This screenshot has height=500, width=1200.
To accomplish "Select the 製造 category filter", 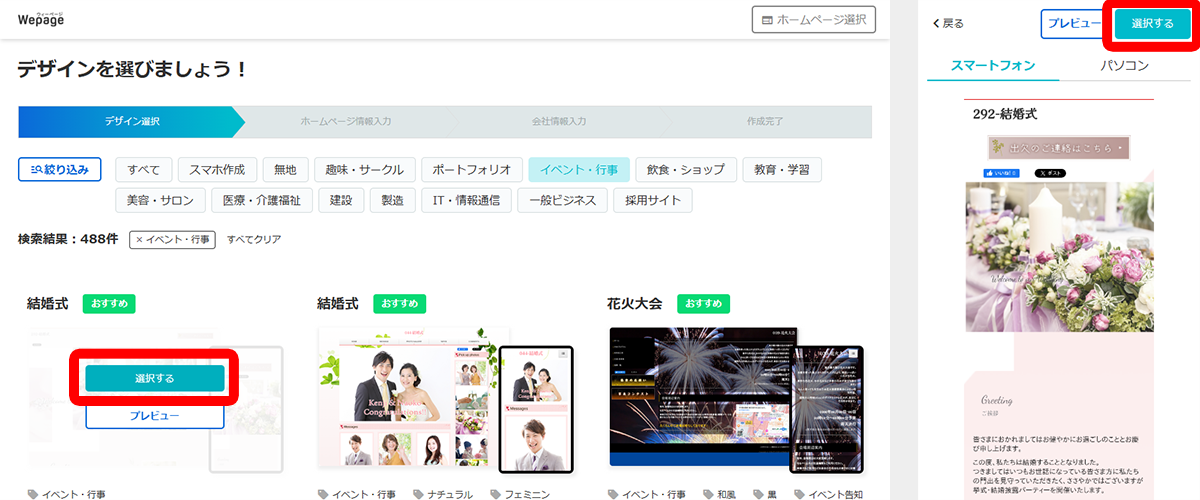I will click(392, 200).
